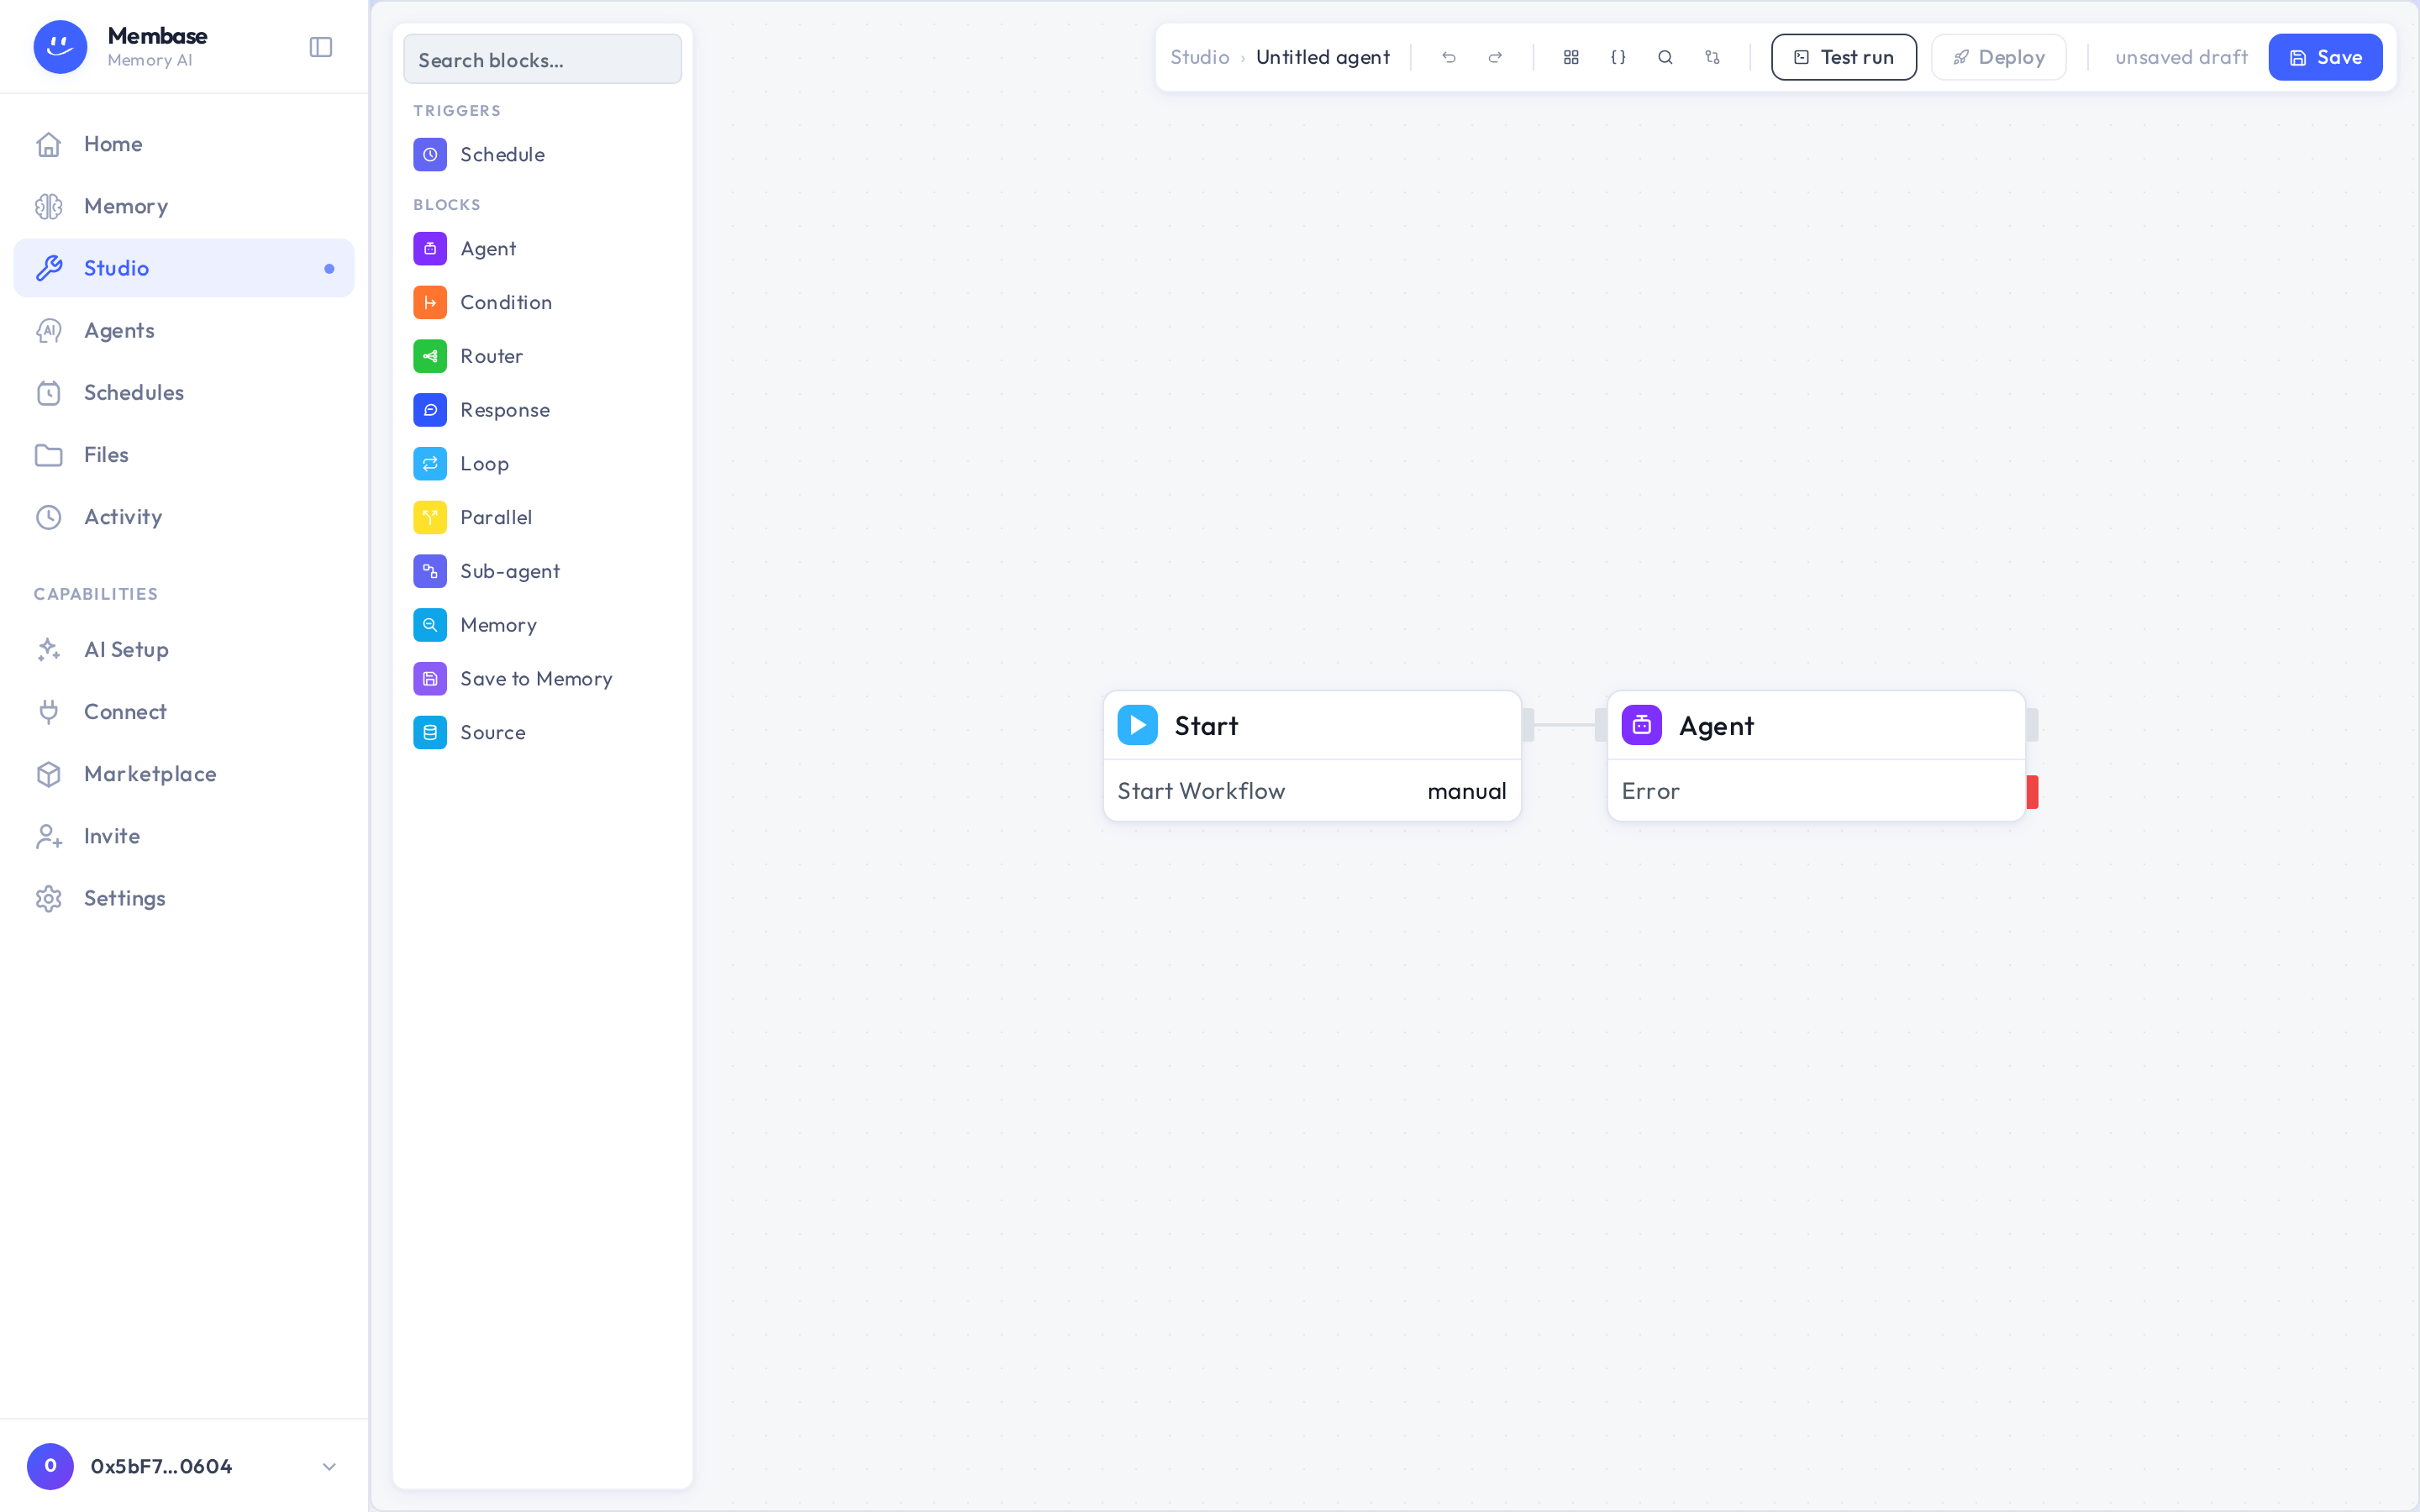Click the red Error output handle on Agent

[2032, 792]
